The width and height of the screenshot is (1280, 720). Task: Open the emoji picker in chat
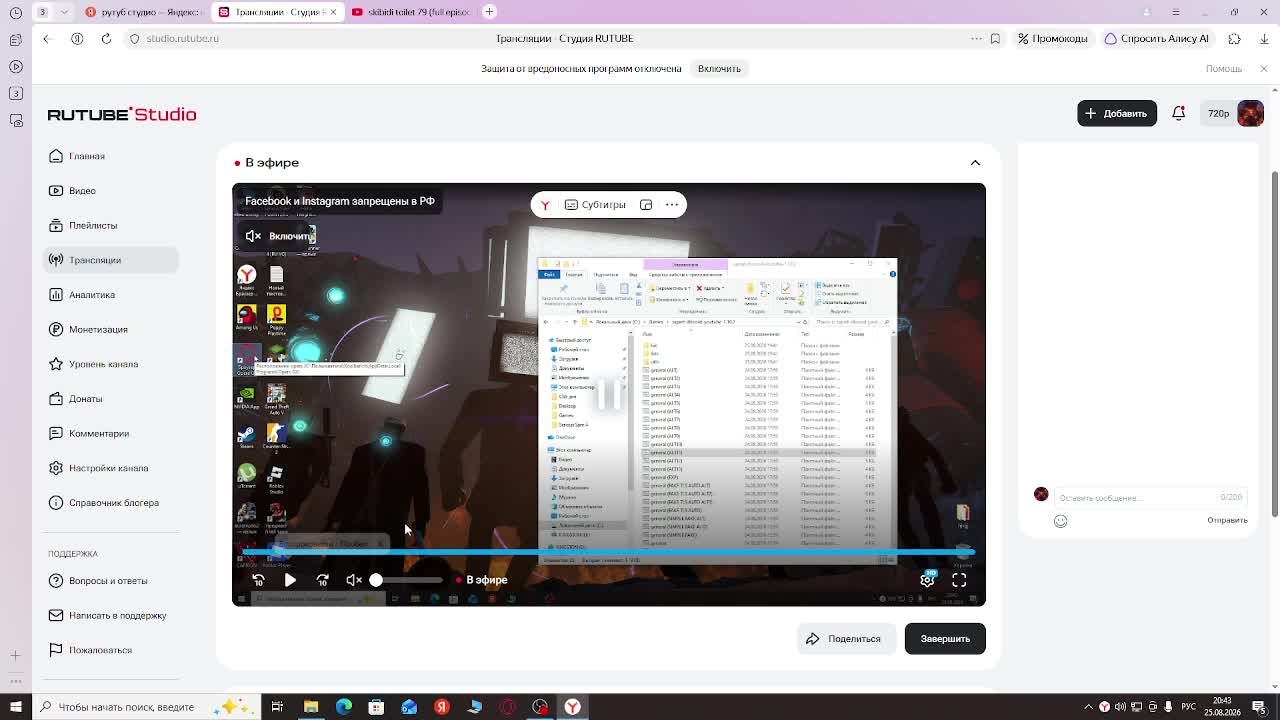click(x=1061, y=521)
